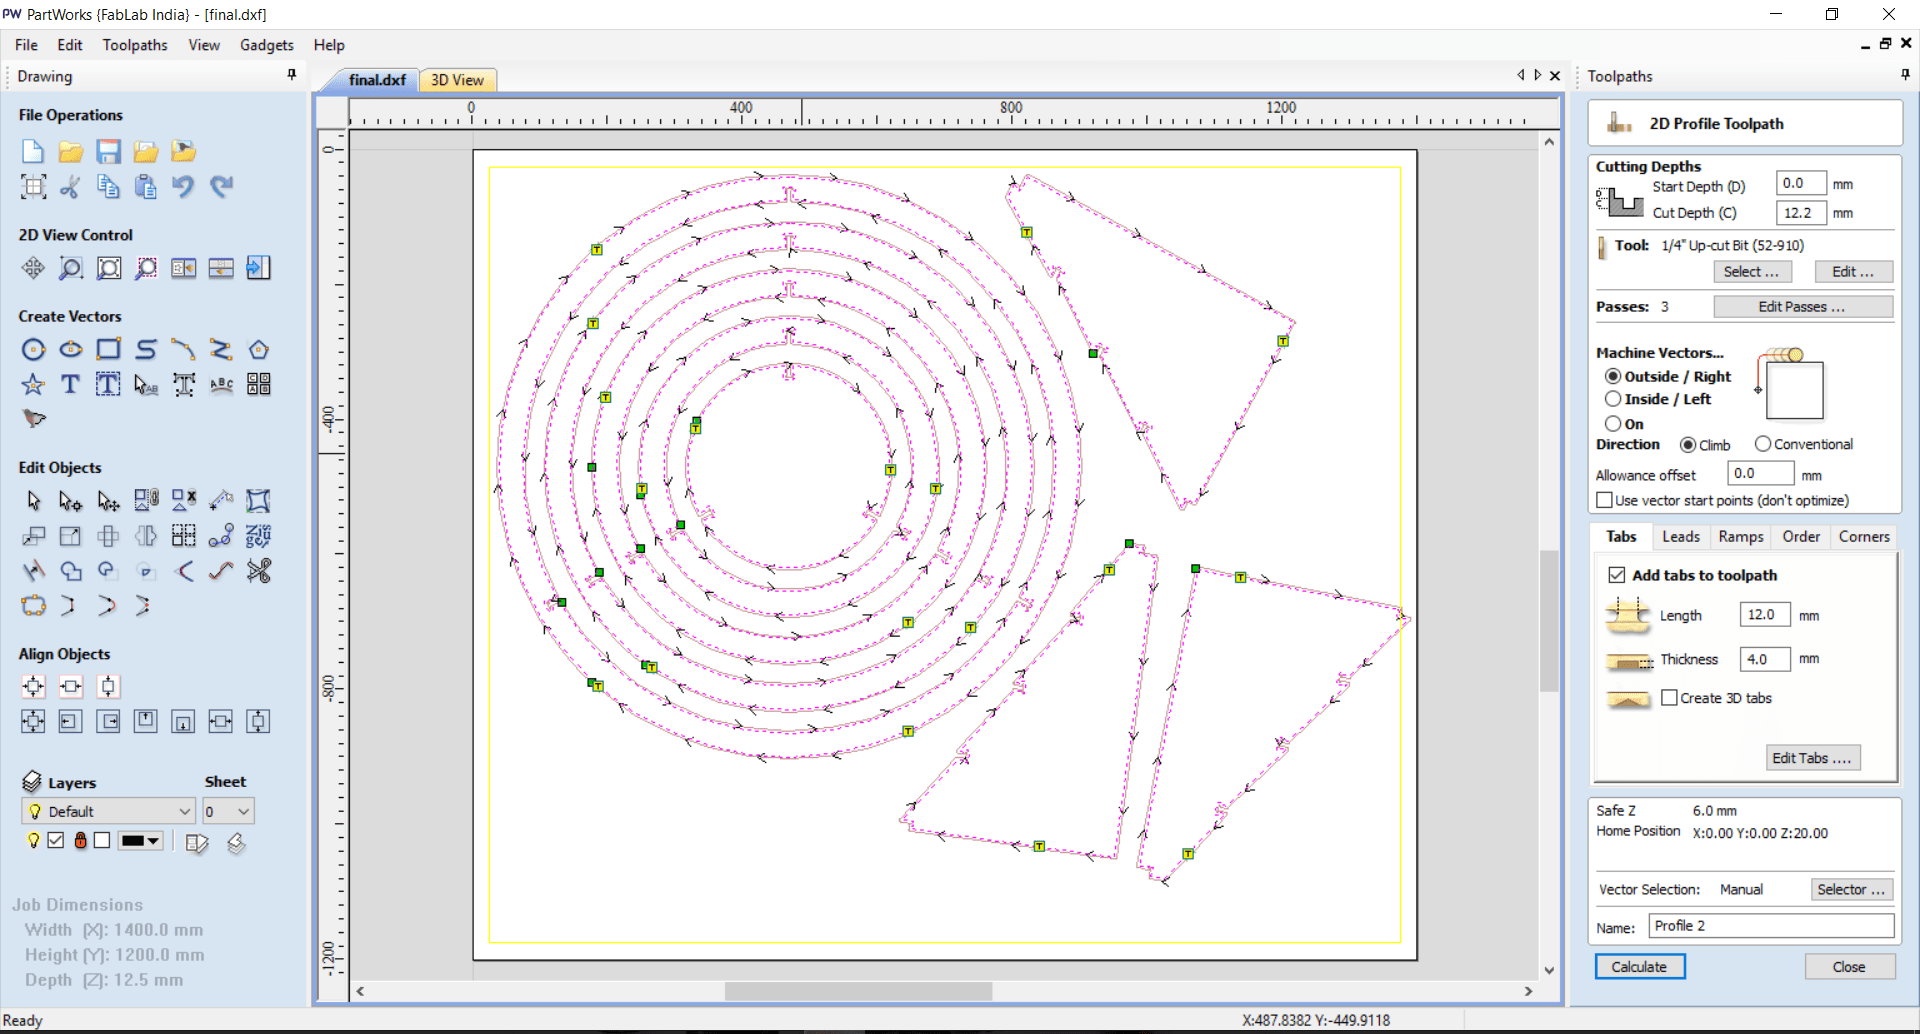Select the On machine vector option
The height and width of the screenshot is (1034, 1920).
pos(1613,424)
